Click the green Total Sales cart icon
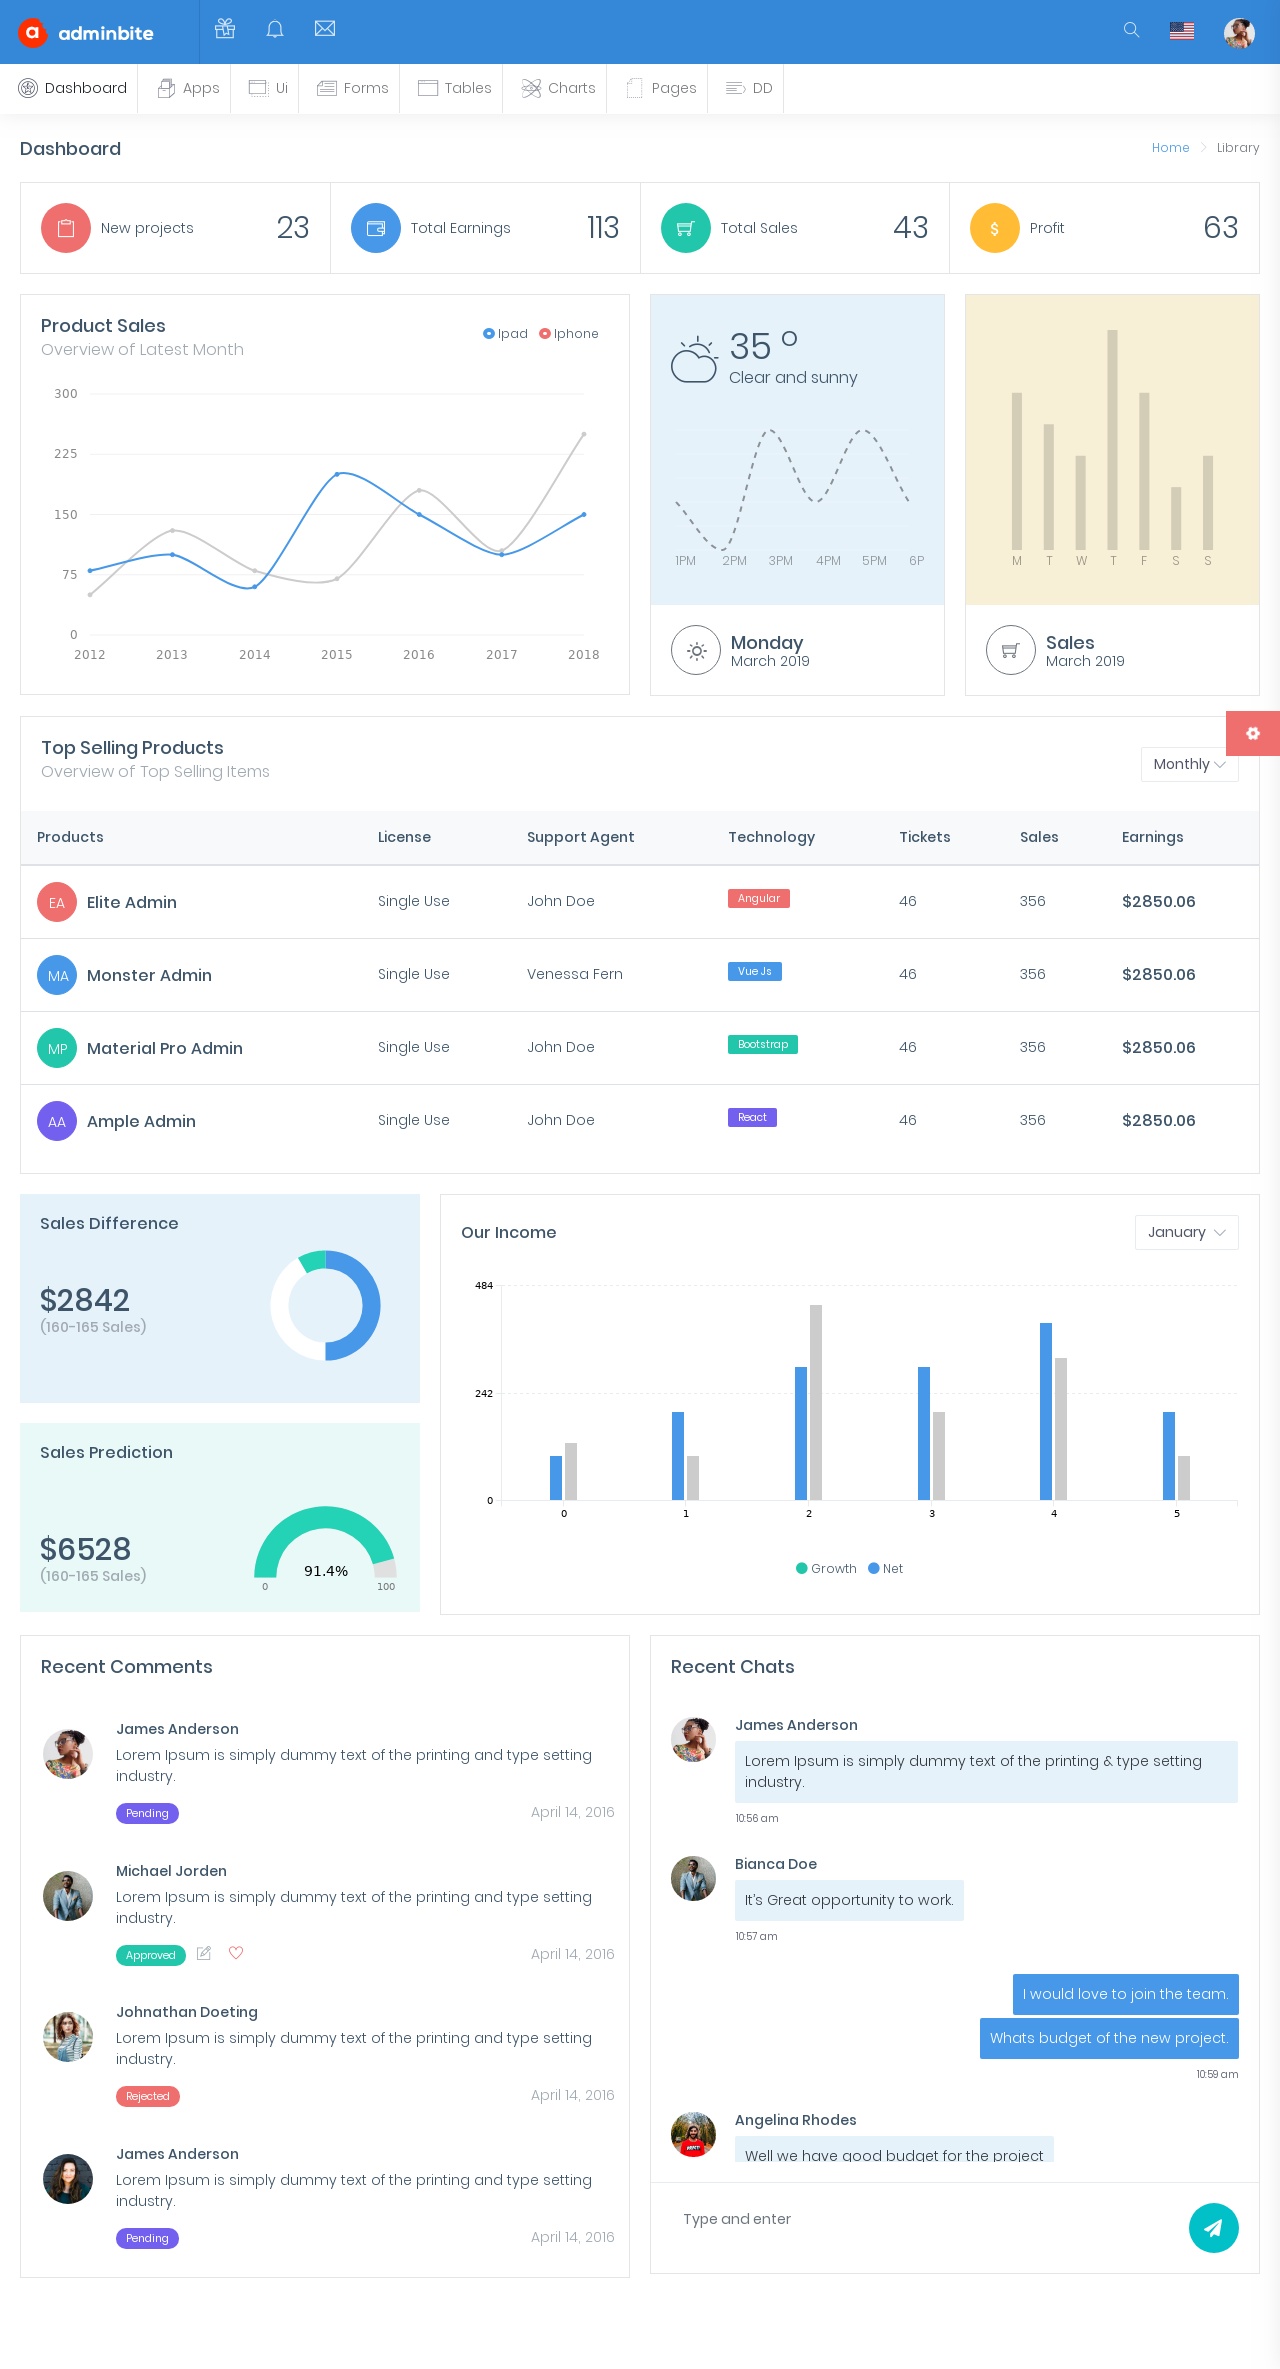This screenshot has width=1280, height=2369. (x=686, y=228)
